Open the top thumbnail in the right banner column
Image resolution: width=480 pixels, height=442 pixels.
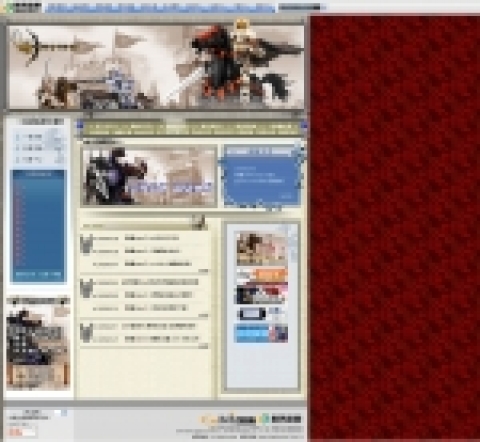tap(262, 249)
